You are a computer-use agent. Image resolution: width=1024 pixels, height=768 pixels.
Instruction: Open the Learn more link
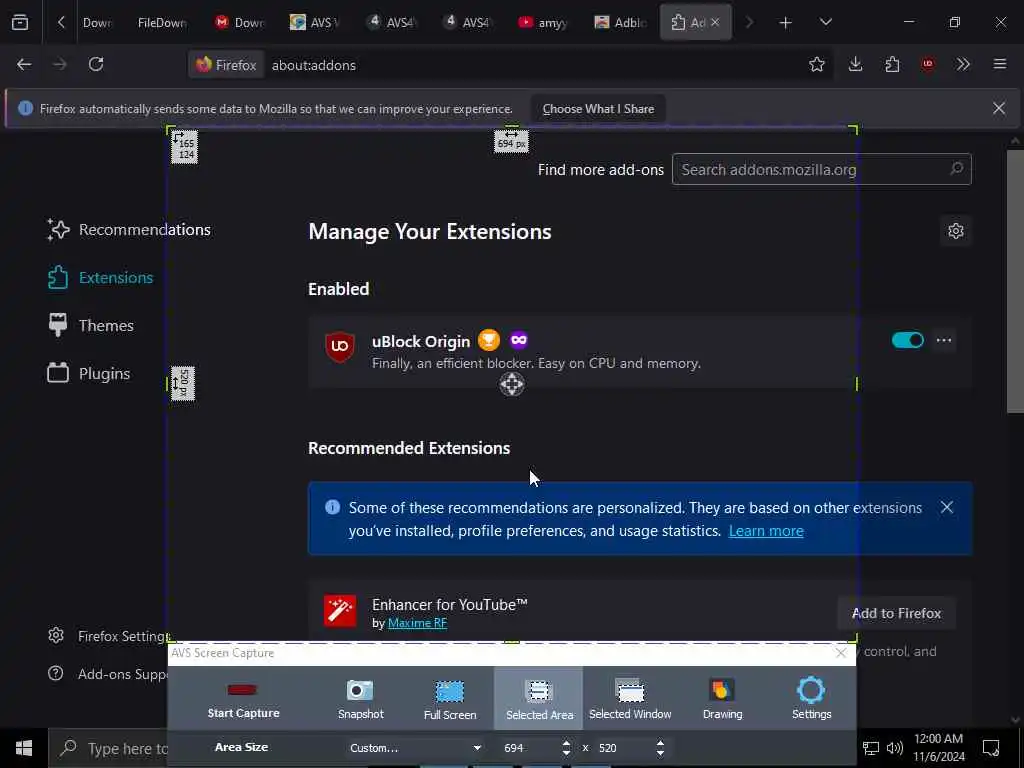click(766, 531)
